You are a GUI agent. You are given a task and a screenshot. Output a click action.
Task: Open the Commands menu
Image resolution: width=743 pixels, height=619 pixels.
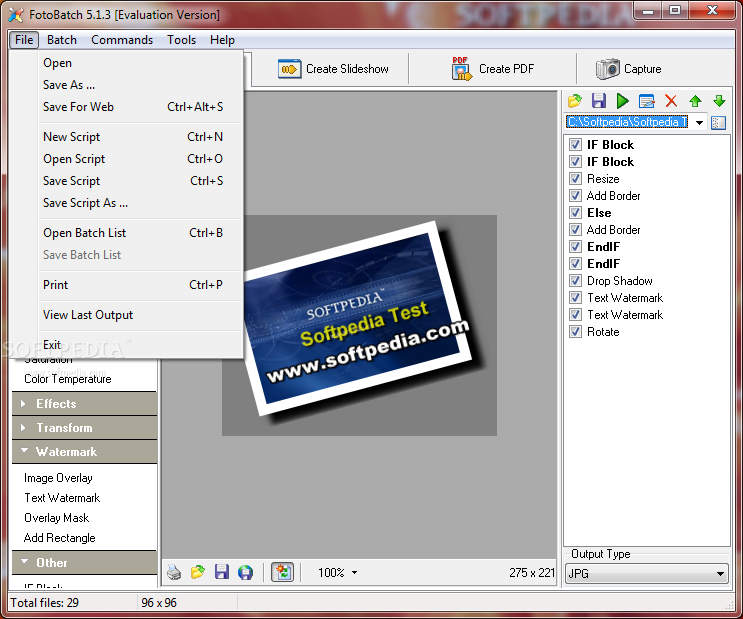[x=122, y=40]
